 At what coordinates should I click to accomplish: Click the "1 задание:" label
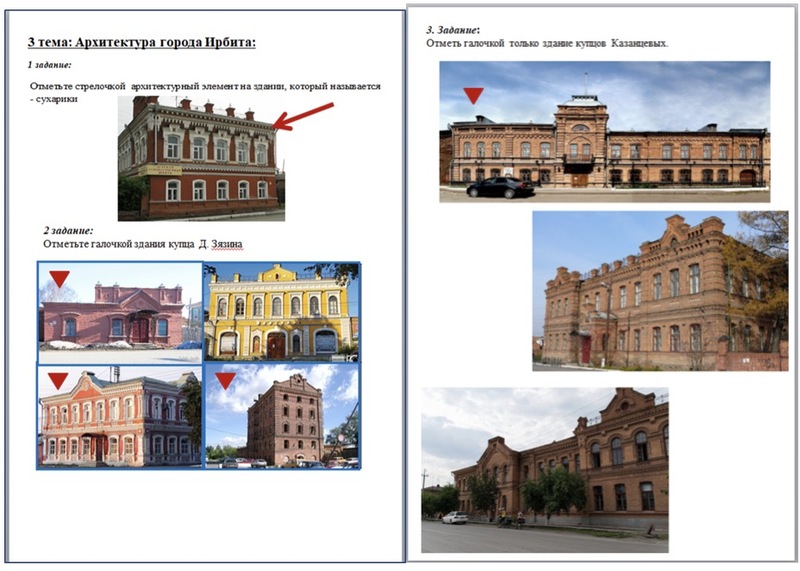pos(49,65)
